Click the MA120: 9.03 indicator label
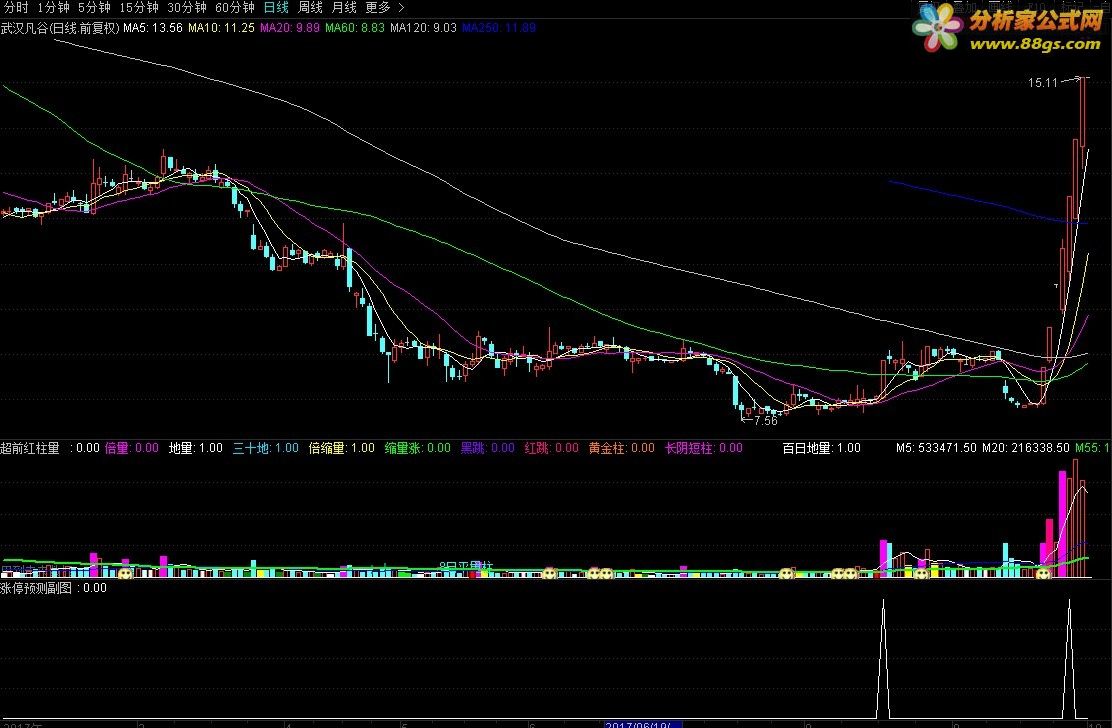The width and height of the screenshot is (1112, 728). 423,28
